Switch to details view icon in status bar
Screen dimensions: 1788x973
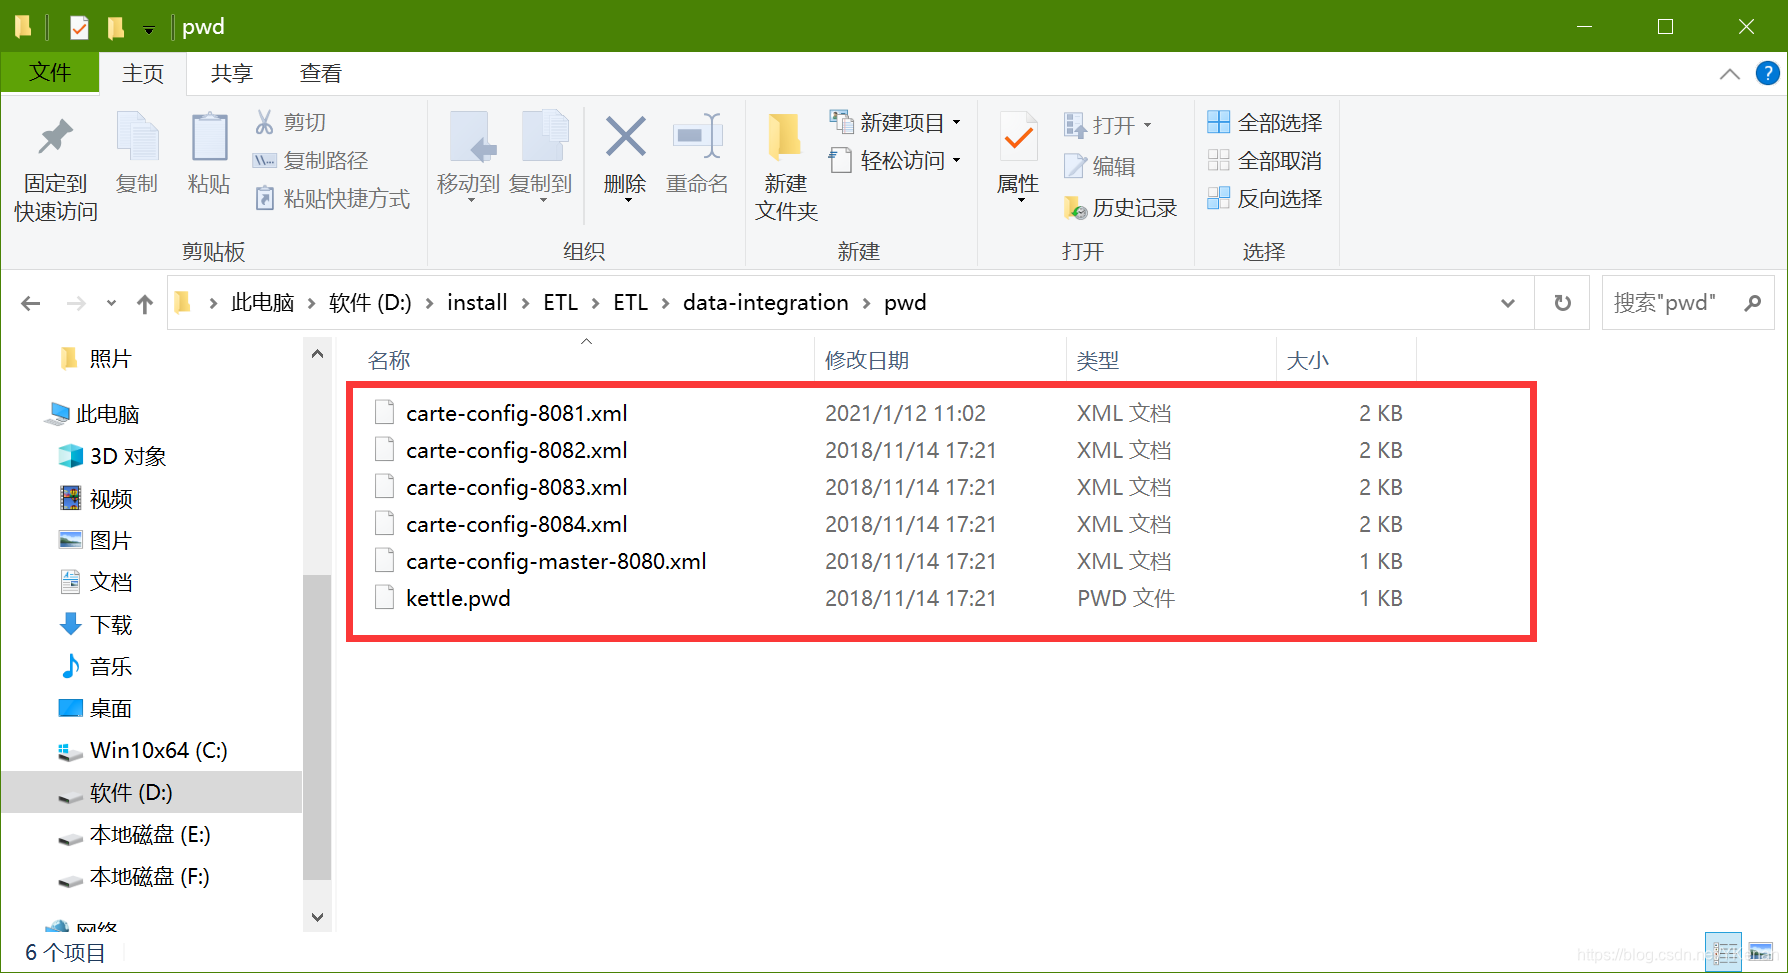[x=1724, y=952]
